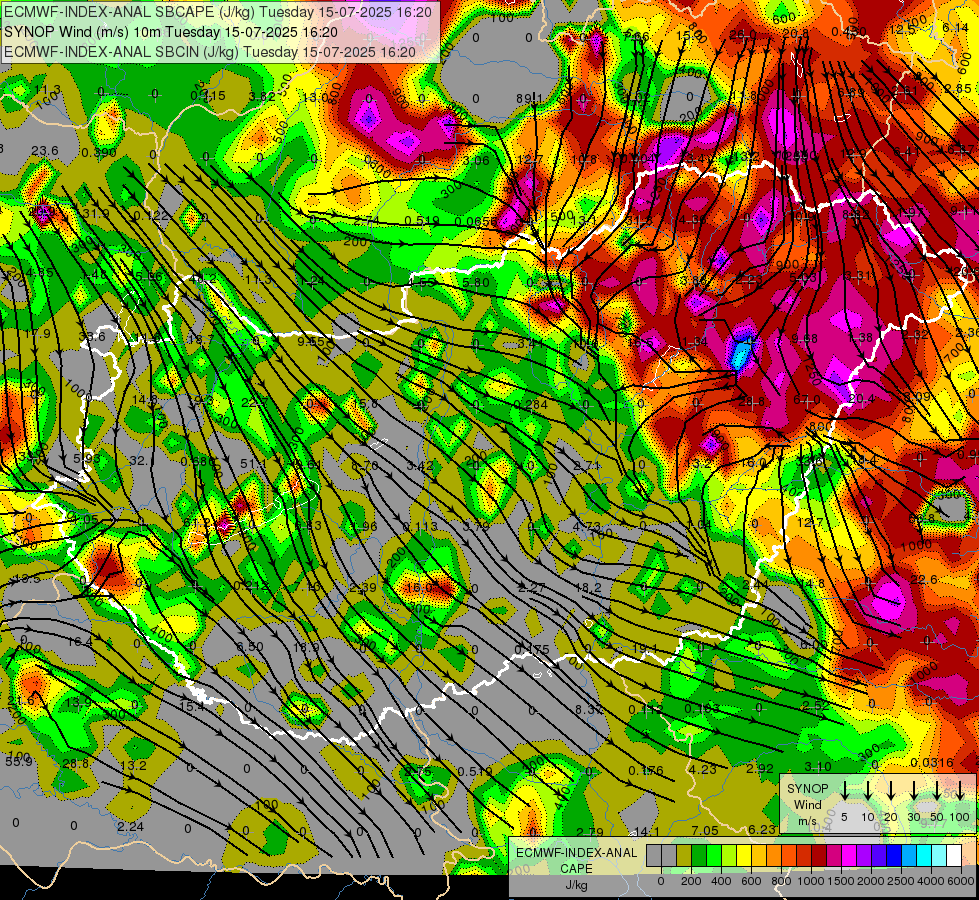Select the pure blue CAPE legend swatch
Viewport: 979px width, 900px height.
click(893, 856)
